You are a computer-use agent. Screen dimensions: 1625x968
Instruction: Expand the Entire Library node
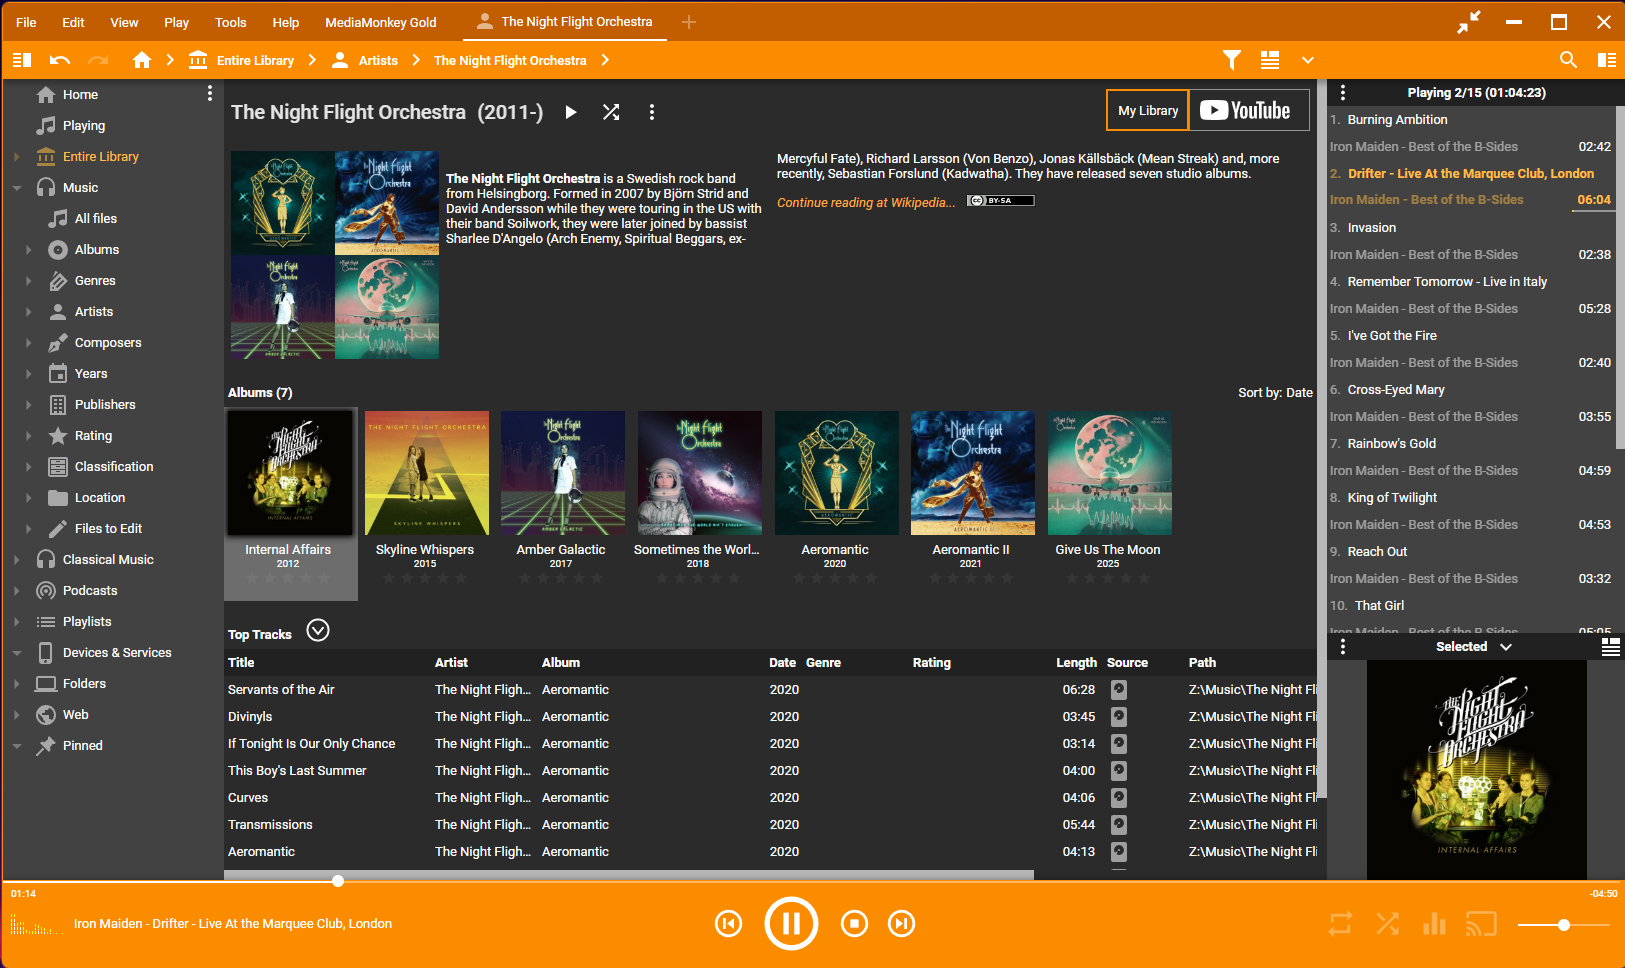click(x=17, y=157)
